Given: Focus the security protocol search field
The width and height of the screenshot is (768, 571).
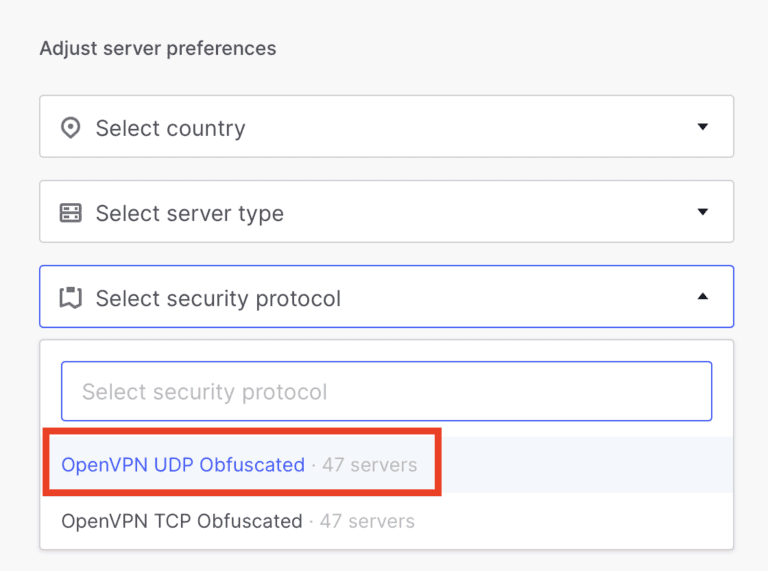Looking at the screenshot, I should point(386,391).
